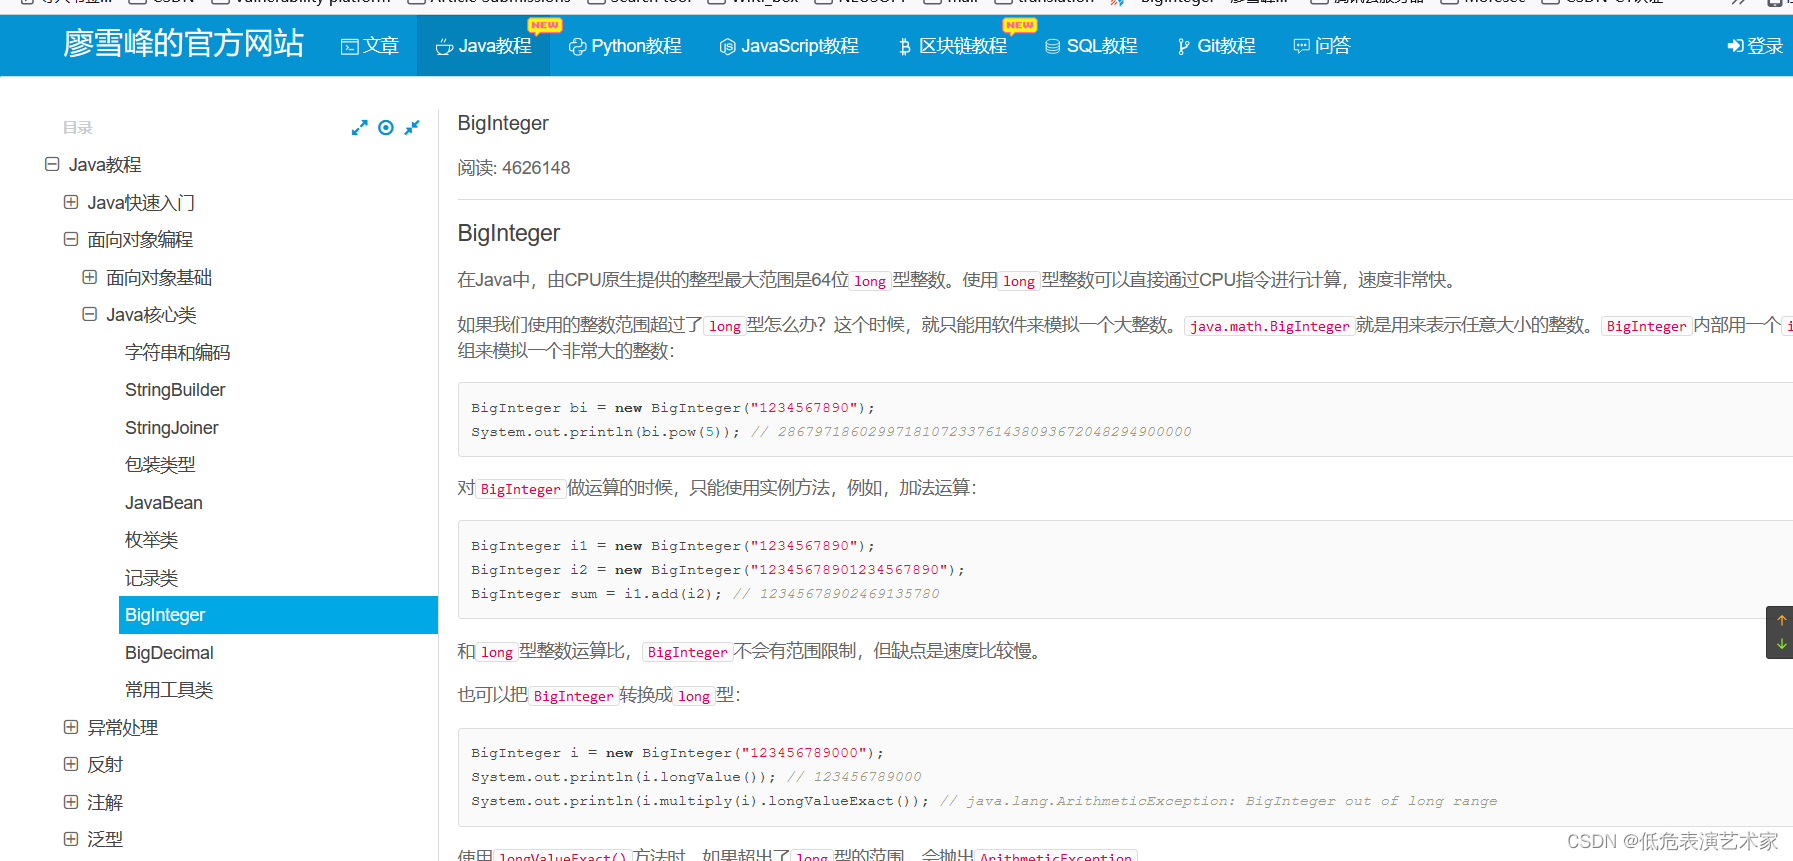Click the i1.add(i2) code line
1793x861 pixels.
(705, 594)
